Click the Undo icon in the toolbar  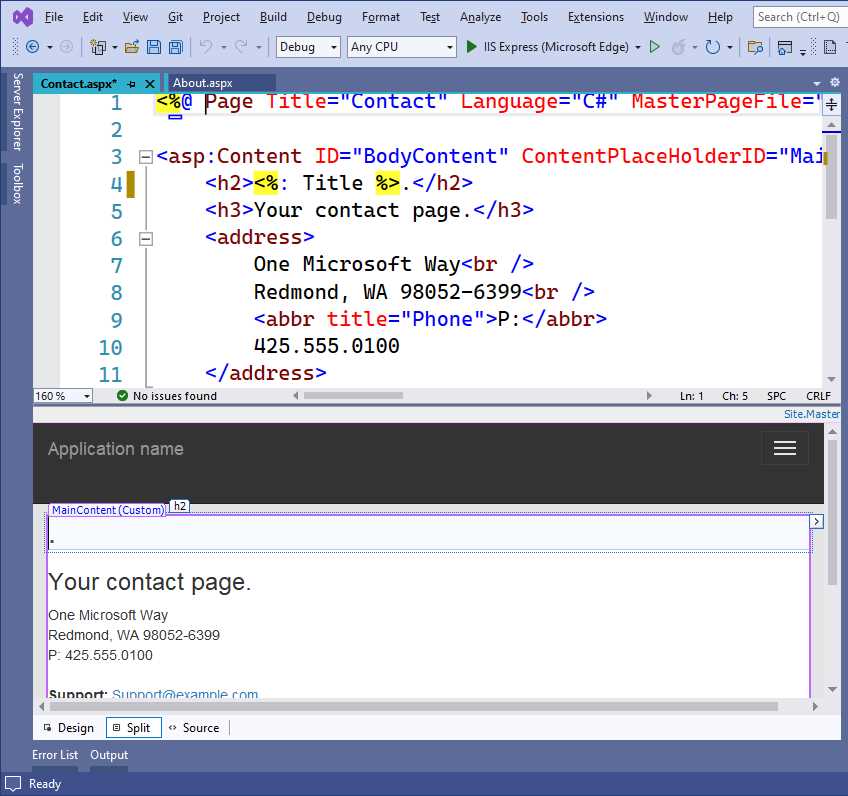tap(204, 46)
